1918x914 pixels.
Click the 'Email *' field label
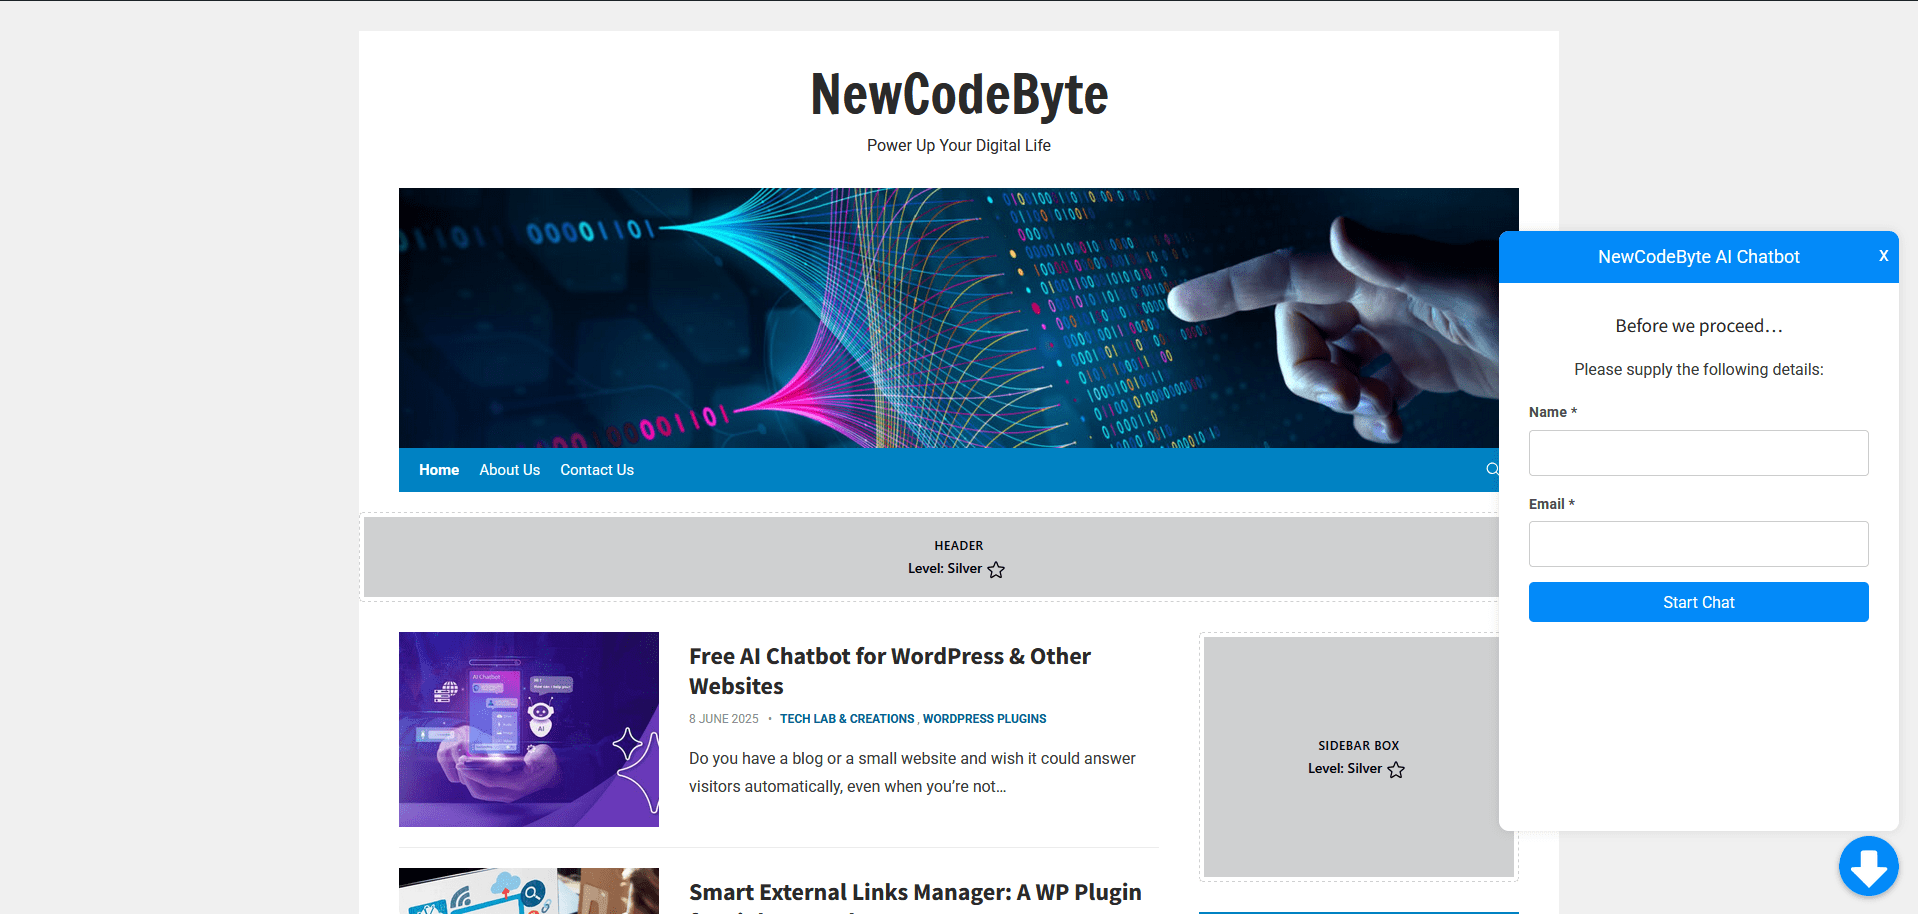[x=1551, y=504]
